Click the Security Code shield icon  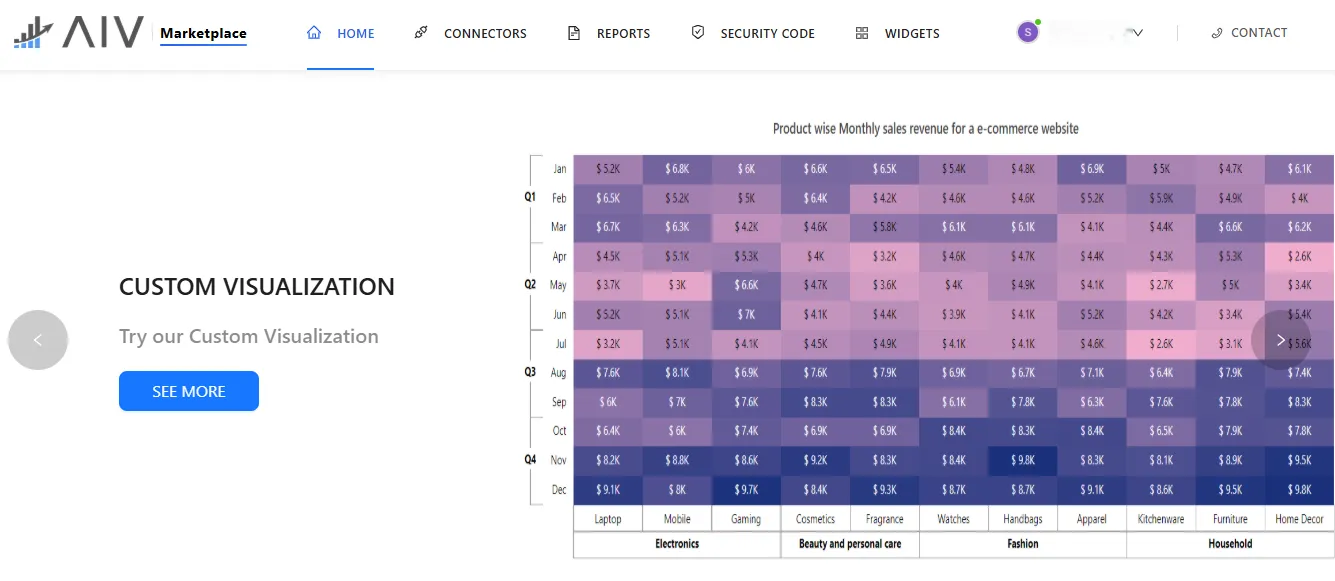(698, 33)
